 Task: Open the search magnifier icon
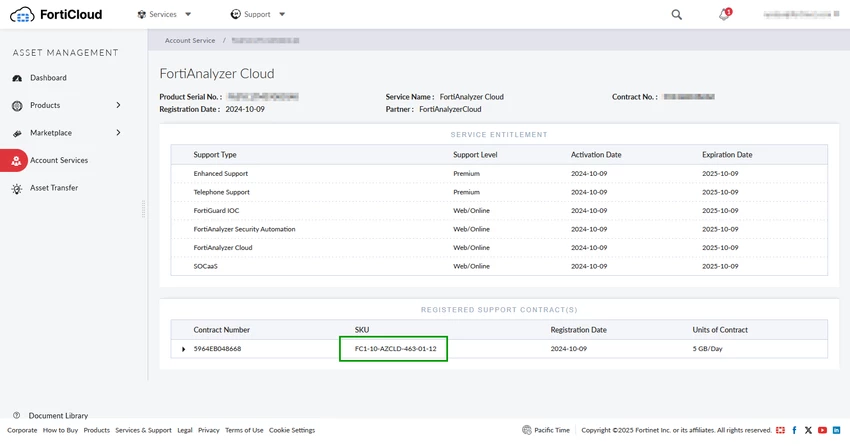pyautogui.click(x=677, y=15)
